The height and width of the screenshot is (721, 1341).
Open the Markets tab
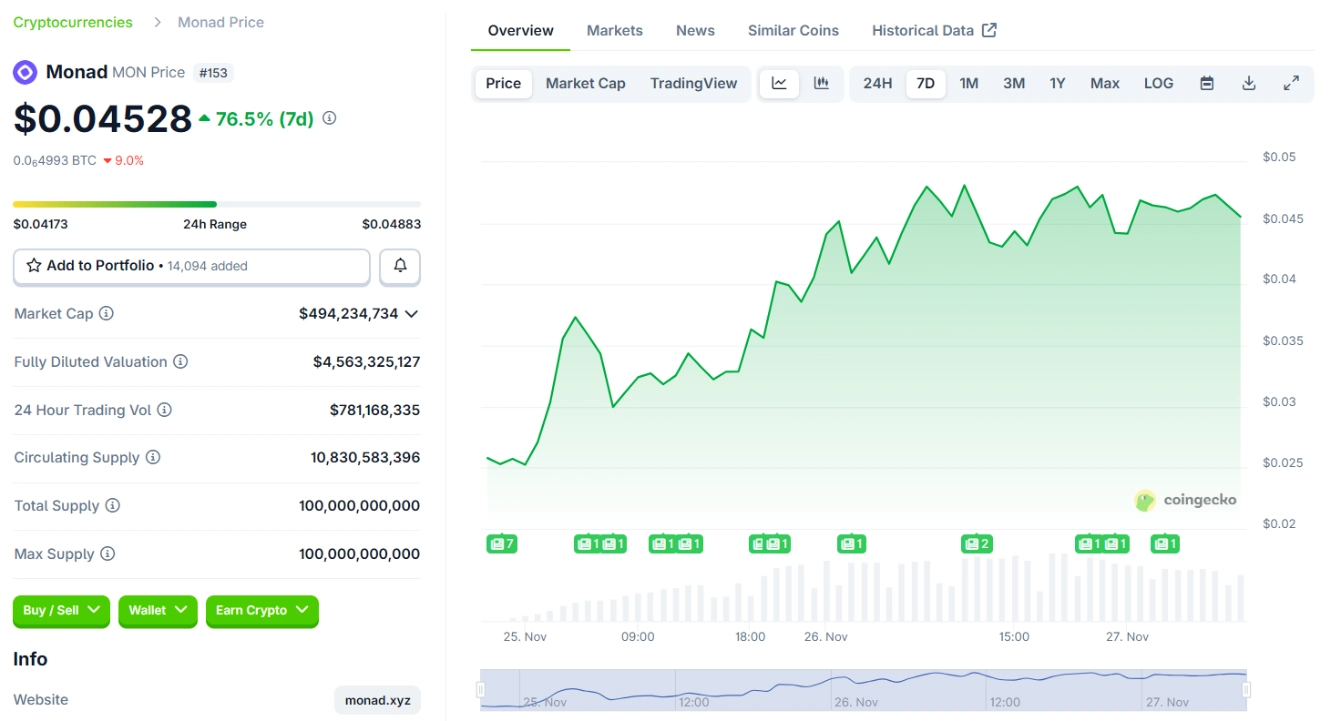click(x=614, y=30)
